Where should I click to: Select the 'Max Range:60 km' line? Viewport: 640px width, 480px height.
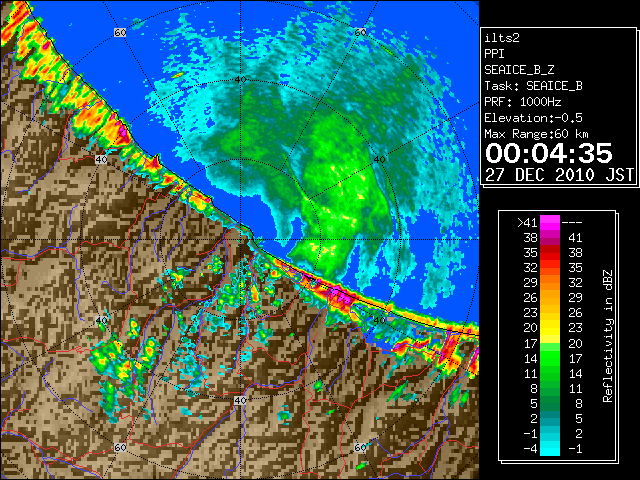point(536,134)
